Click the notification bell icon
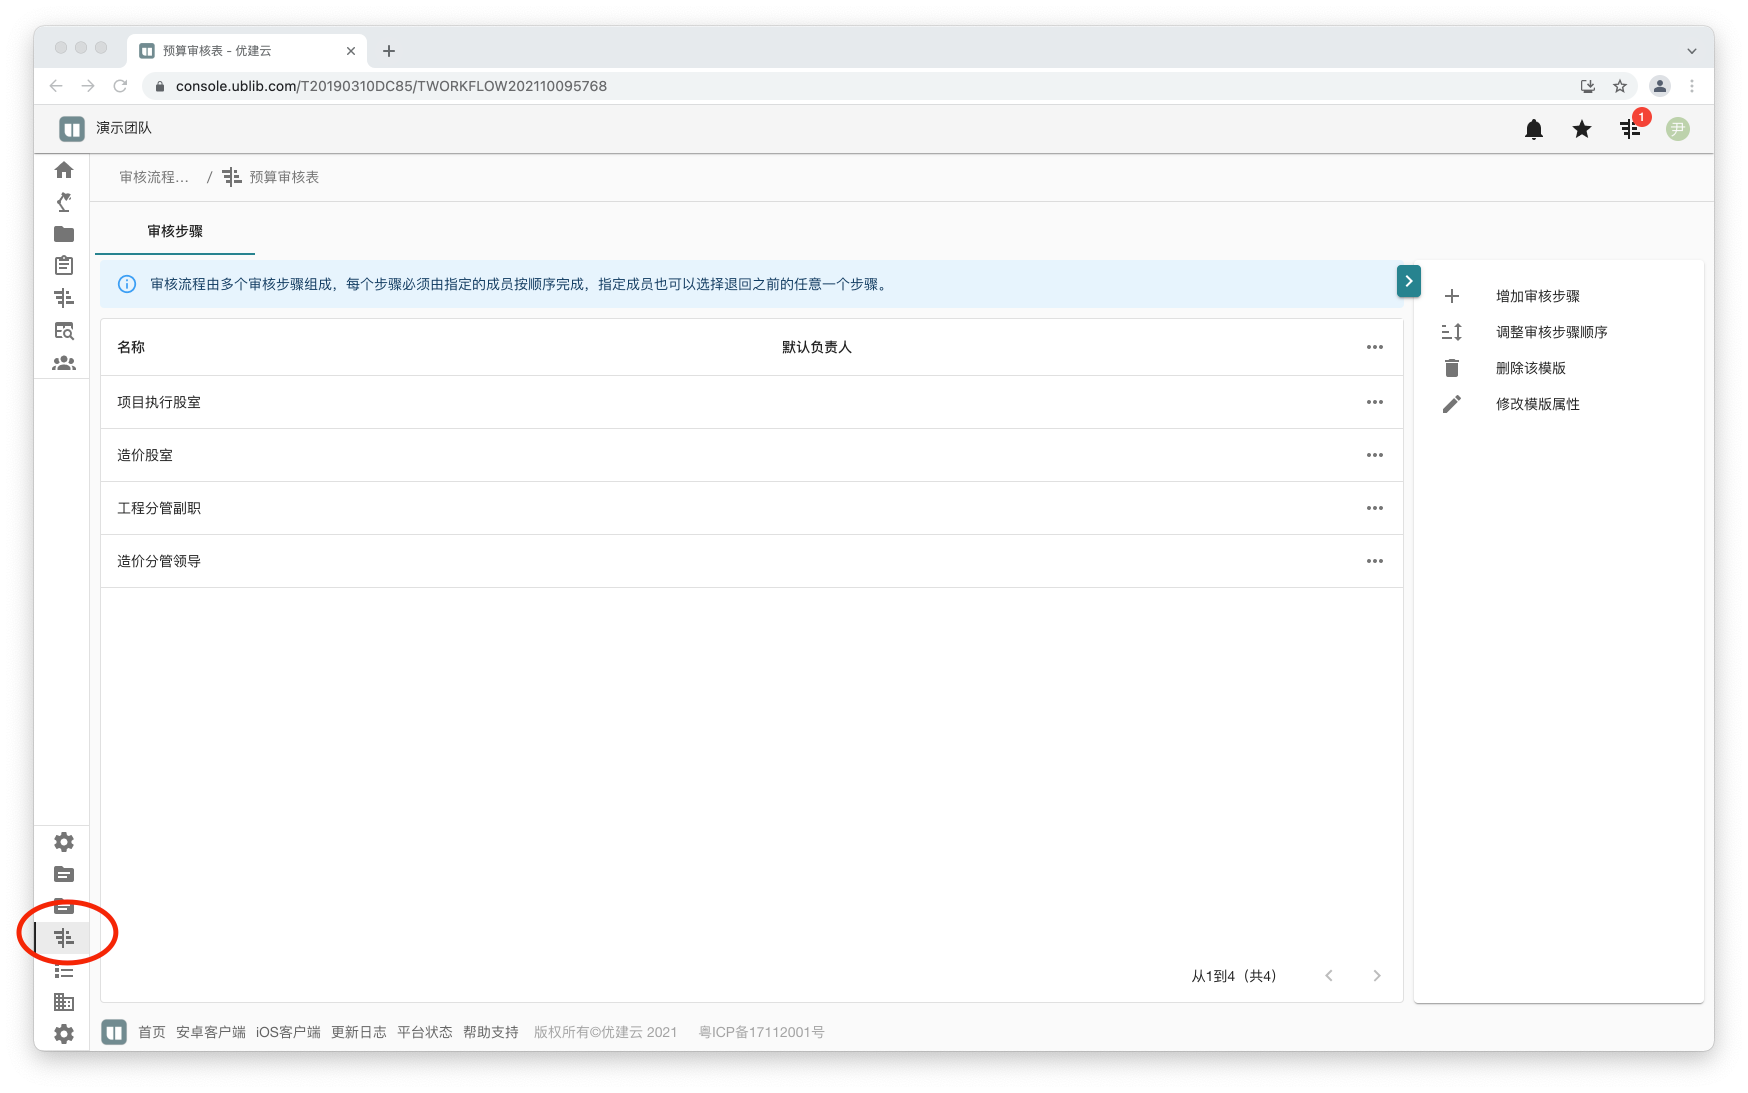Screen dimensions: 1748x1093 coord(1533,129)
